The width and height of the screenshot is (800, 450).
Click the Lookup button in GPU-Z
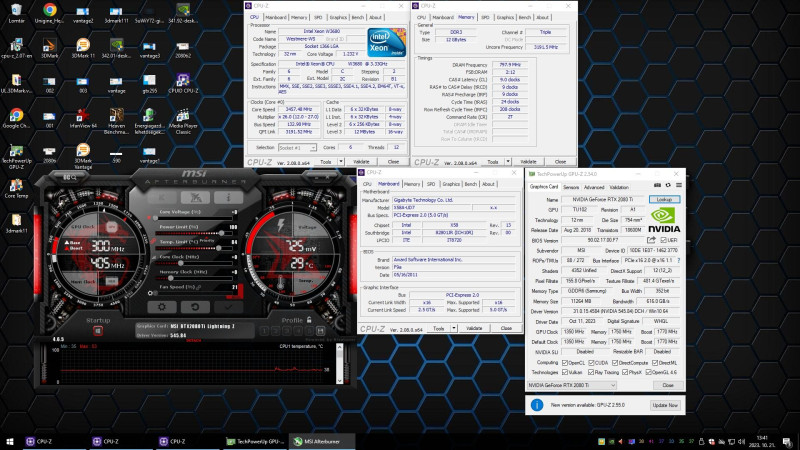point(664,199)
